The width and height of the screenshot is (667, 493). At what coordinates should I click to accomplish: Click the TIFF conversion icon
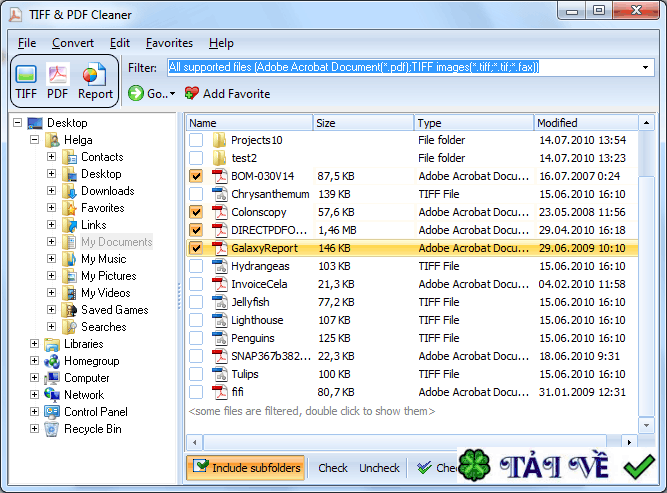point(26,74)
